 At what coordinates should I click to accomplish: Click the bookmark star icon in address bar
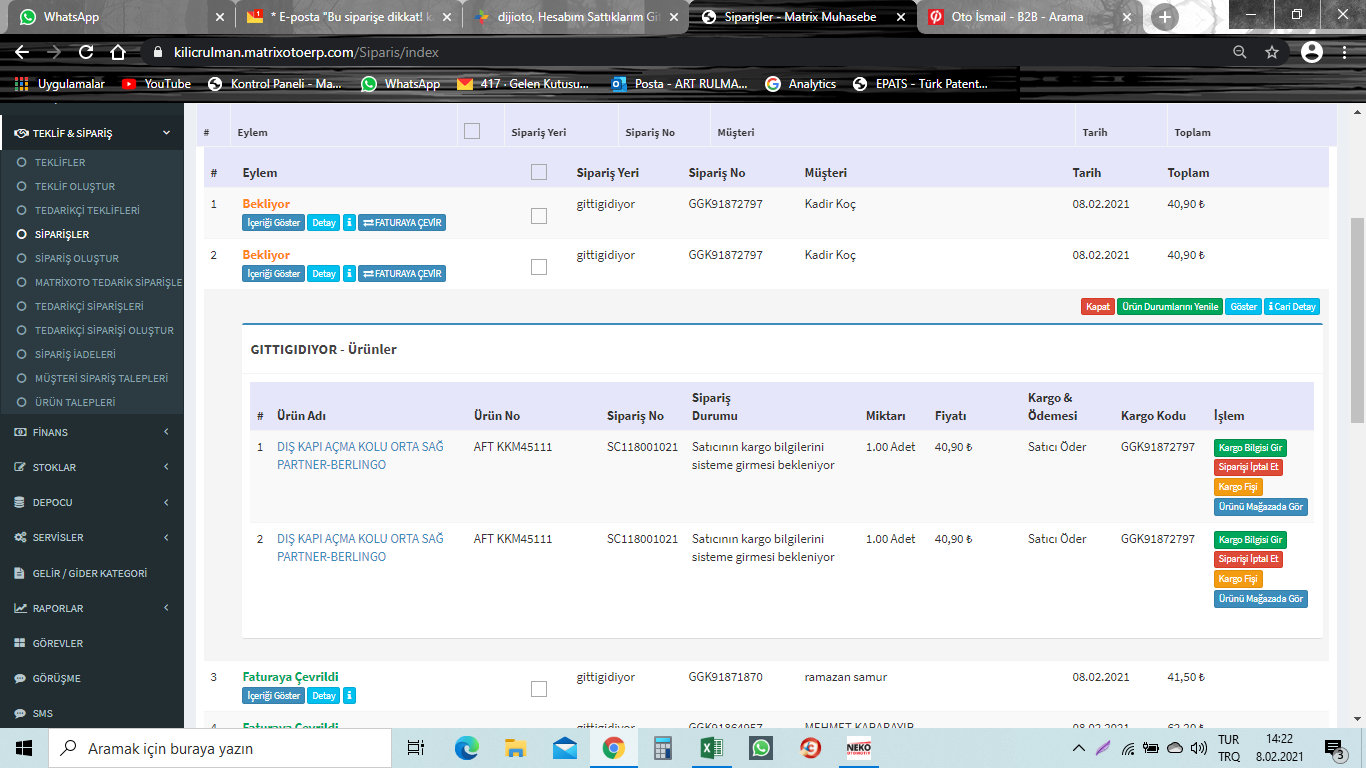[1272, 52]
